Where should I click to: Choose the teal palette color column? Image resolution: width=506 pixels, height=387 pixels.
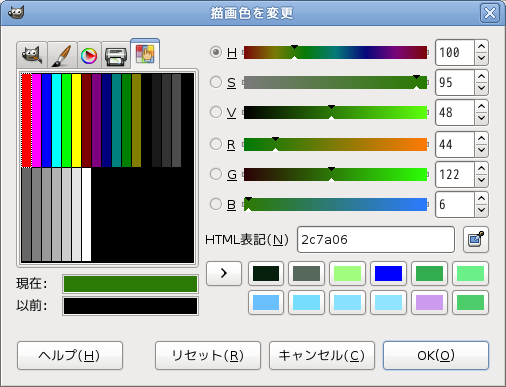click(x=116, y=120)
